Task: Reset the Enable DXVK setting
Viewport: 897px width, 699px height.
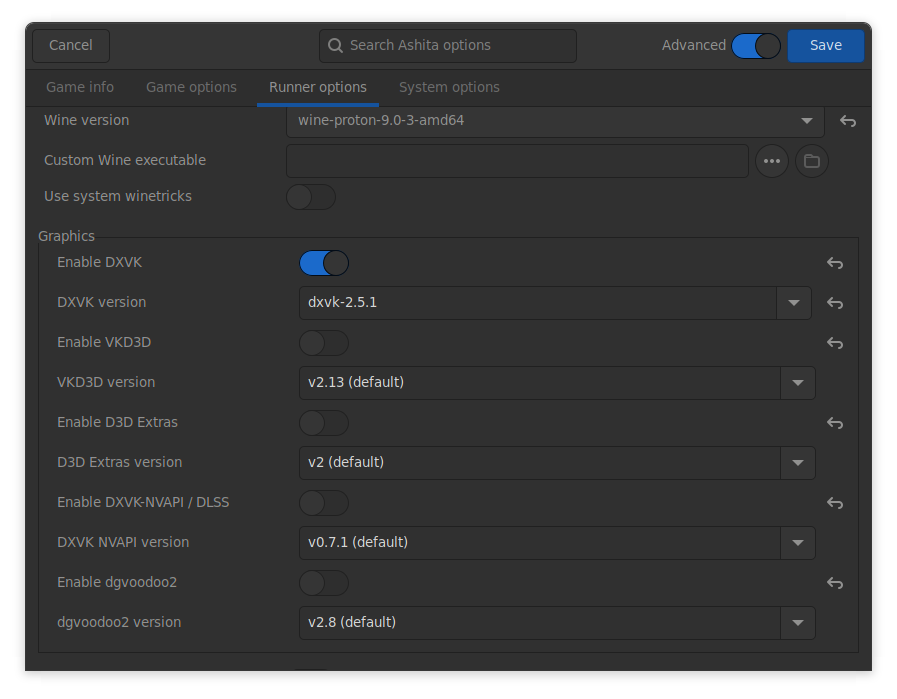Action: (x=834, y=263)
